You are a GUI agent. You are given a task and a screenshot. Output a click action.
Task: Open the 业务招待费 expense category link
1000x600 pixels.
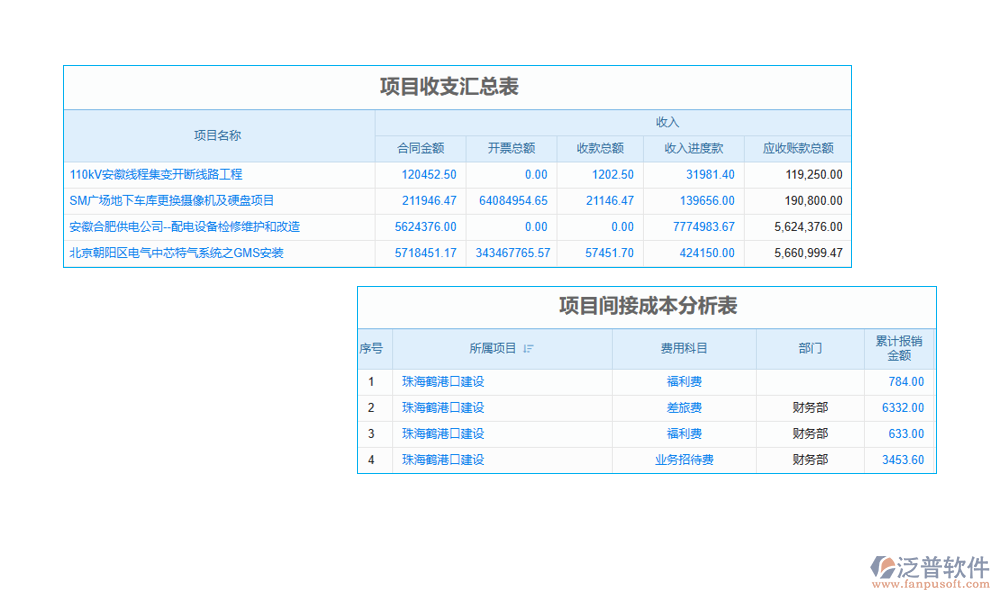683,459
